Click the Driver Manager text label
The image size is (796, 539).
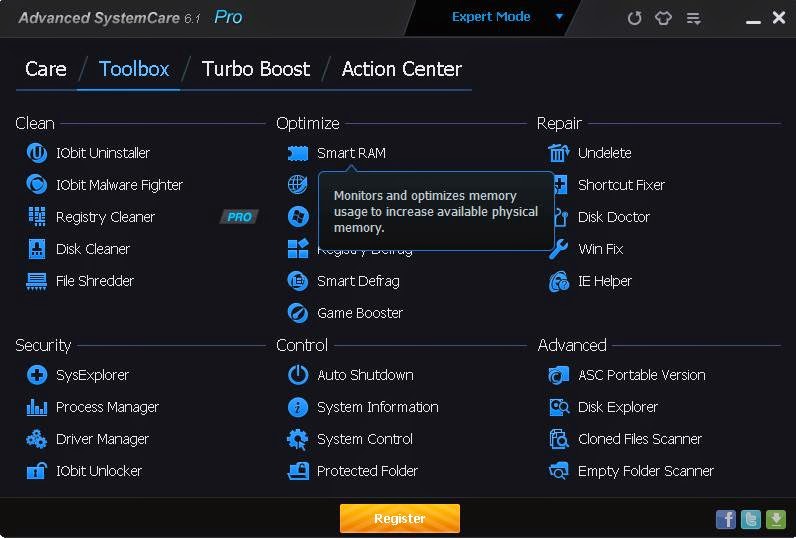point(102,439)
